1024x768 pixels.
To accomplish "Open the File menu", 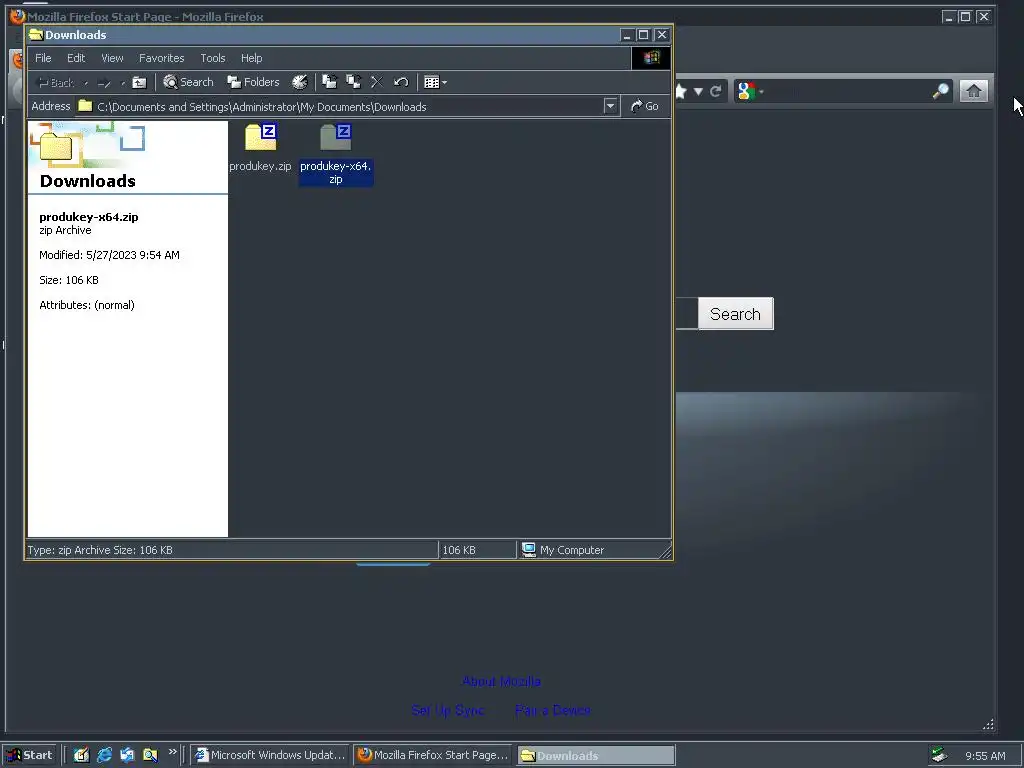I will click(43, 58).
